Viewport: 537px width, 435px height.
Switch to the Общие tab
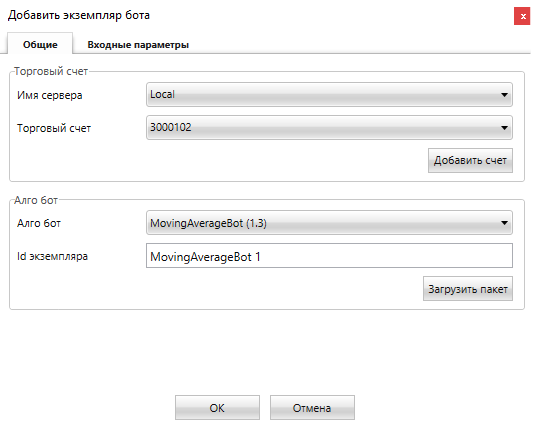[x=40, y=44]
